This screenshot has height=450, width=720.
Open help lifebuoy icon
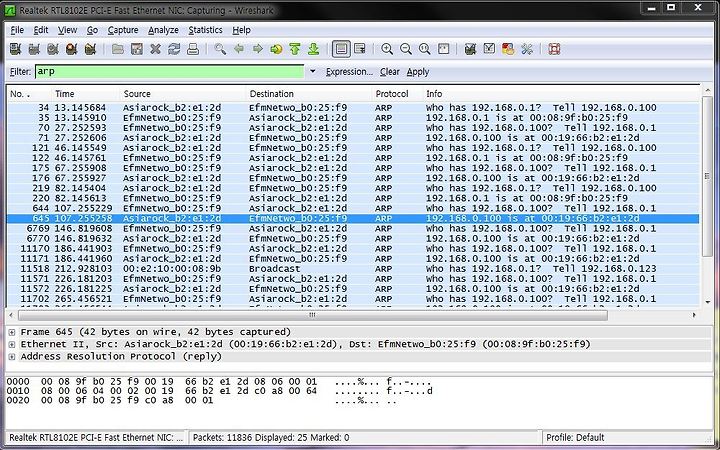click(x=554, y=49)
